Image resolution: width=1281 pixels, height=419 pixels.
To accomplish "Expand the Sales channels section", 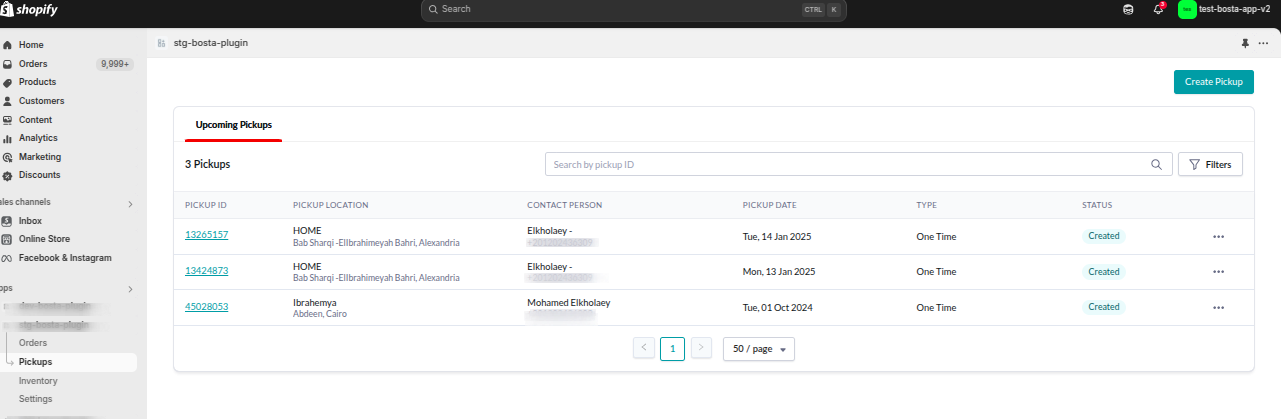I will pos(130,204).
